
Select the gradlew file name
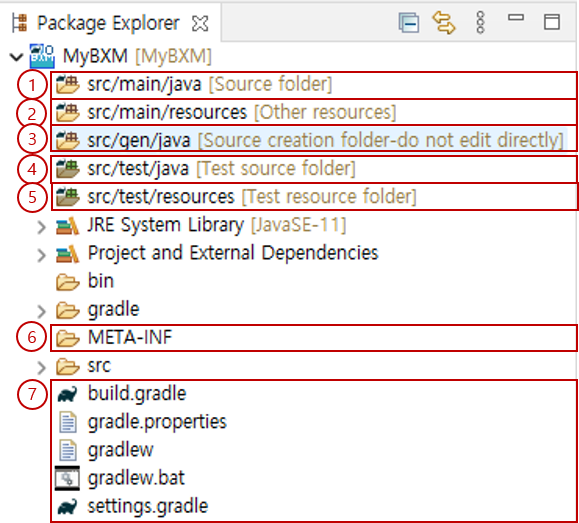coord(120,450)
